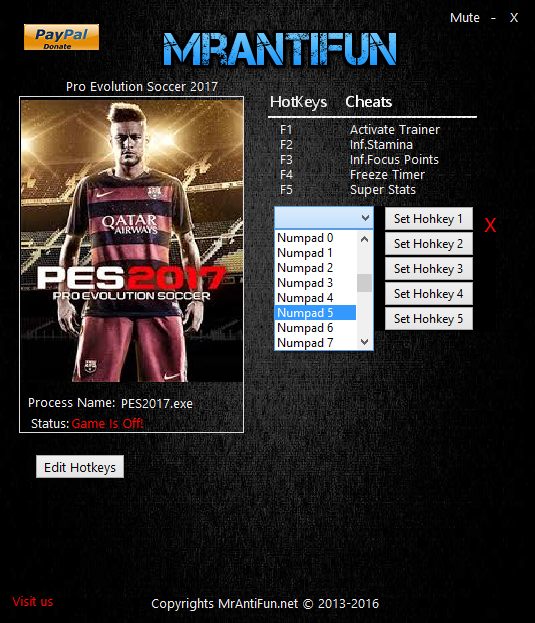
Task: Click Set Hohkey 4 button
Action: pos(429,294)
